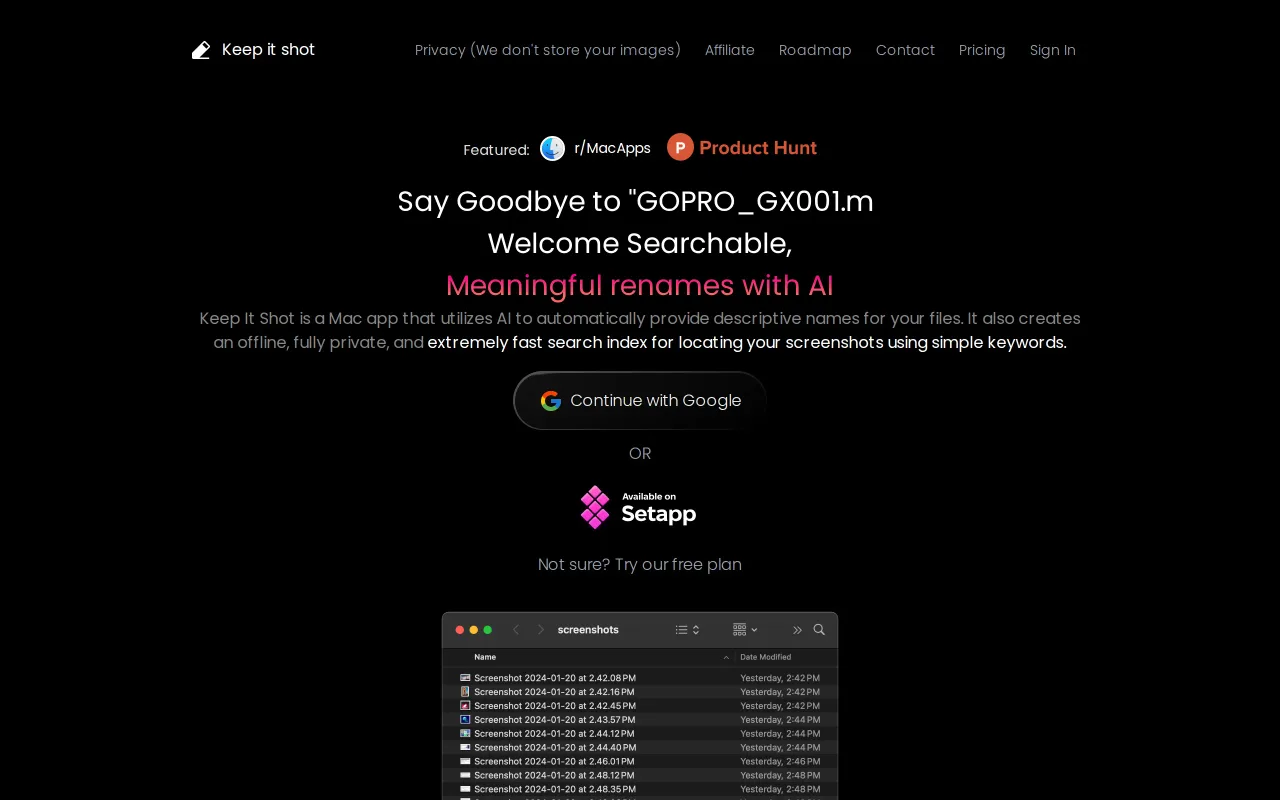Open the Finder group-by grid dropdown
Image resolution: width=1280 pixels, height=800 pixels.
point(745,630)
